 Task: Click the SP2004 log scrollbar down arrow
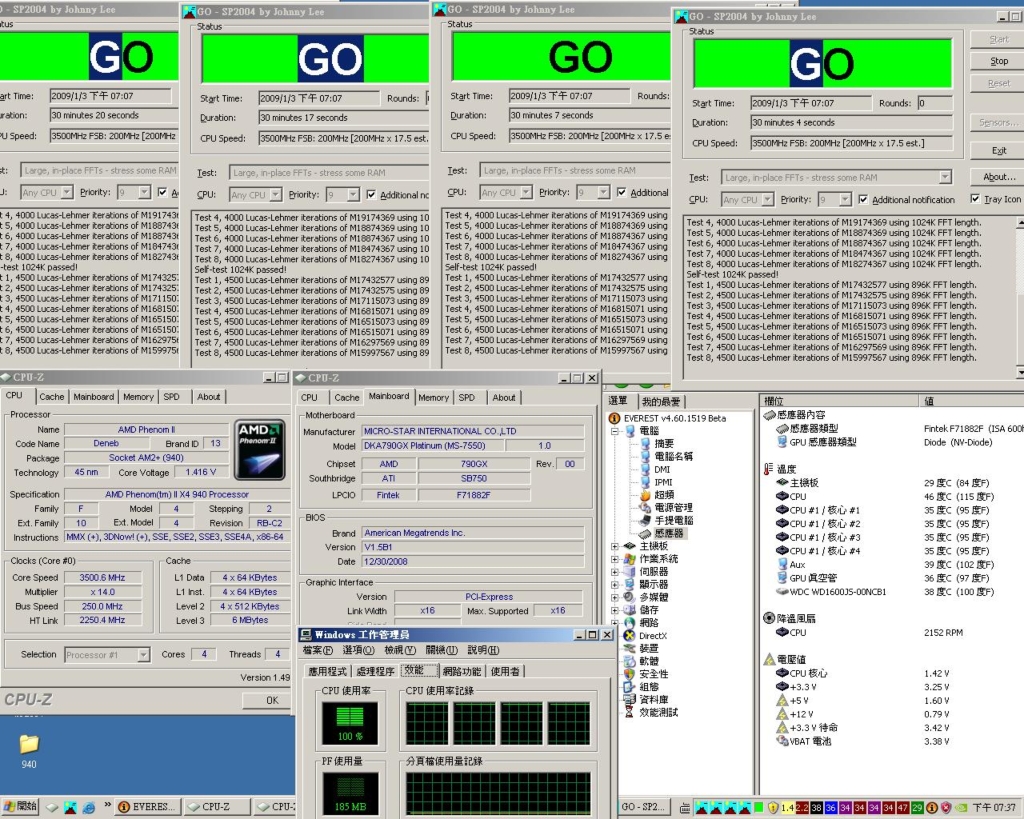tap(1020, 373)
